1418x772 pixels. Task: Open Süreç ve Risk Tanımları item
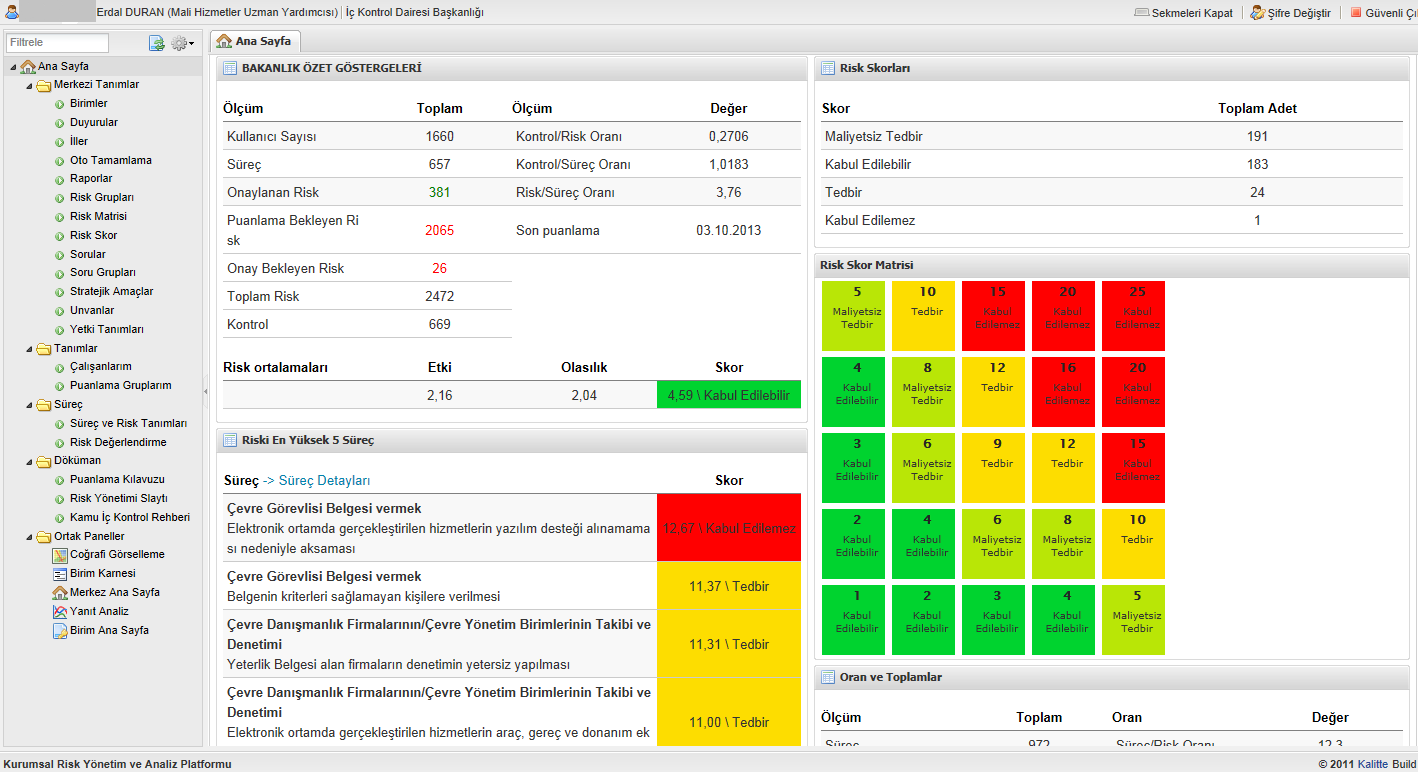128,423
